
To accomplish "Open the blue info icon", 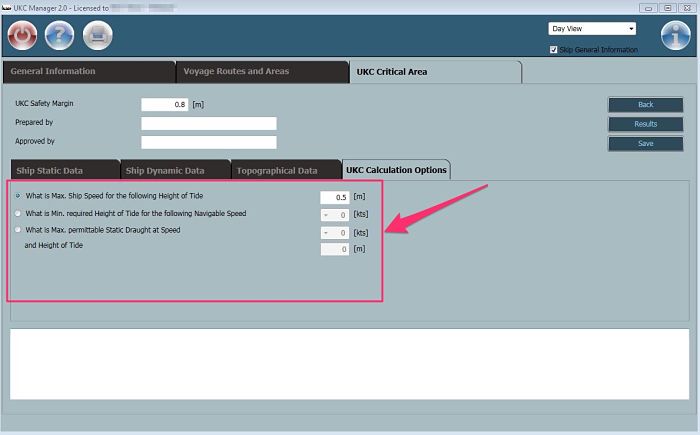I will click(x=676, y=34).
